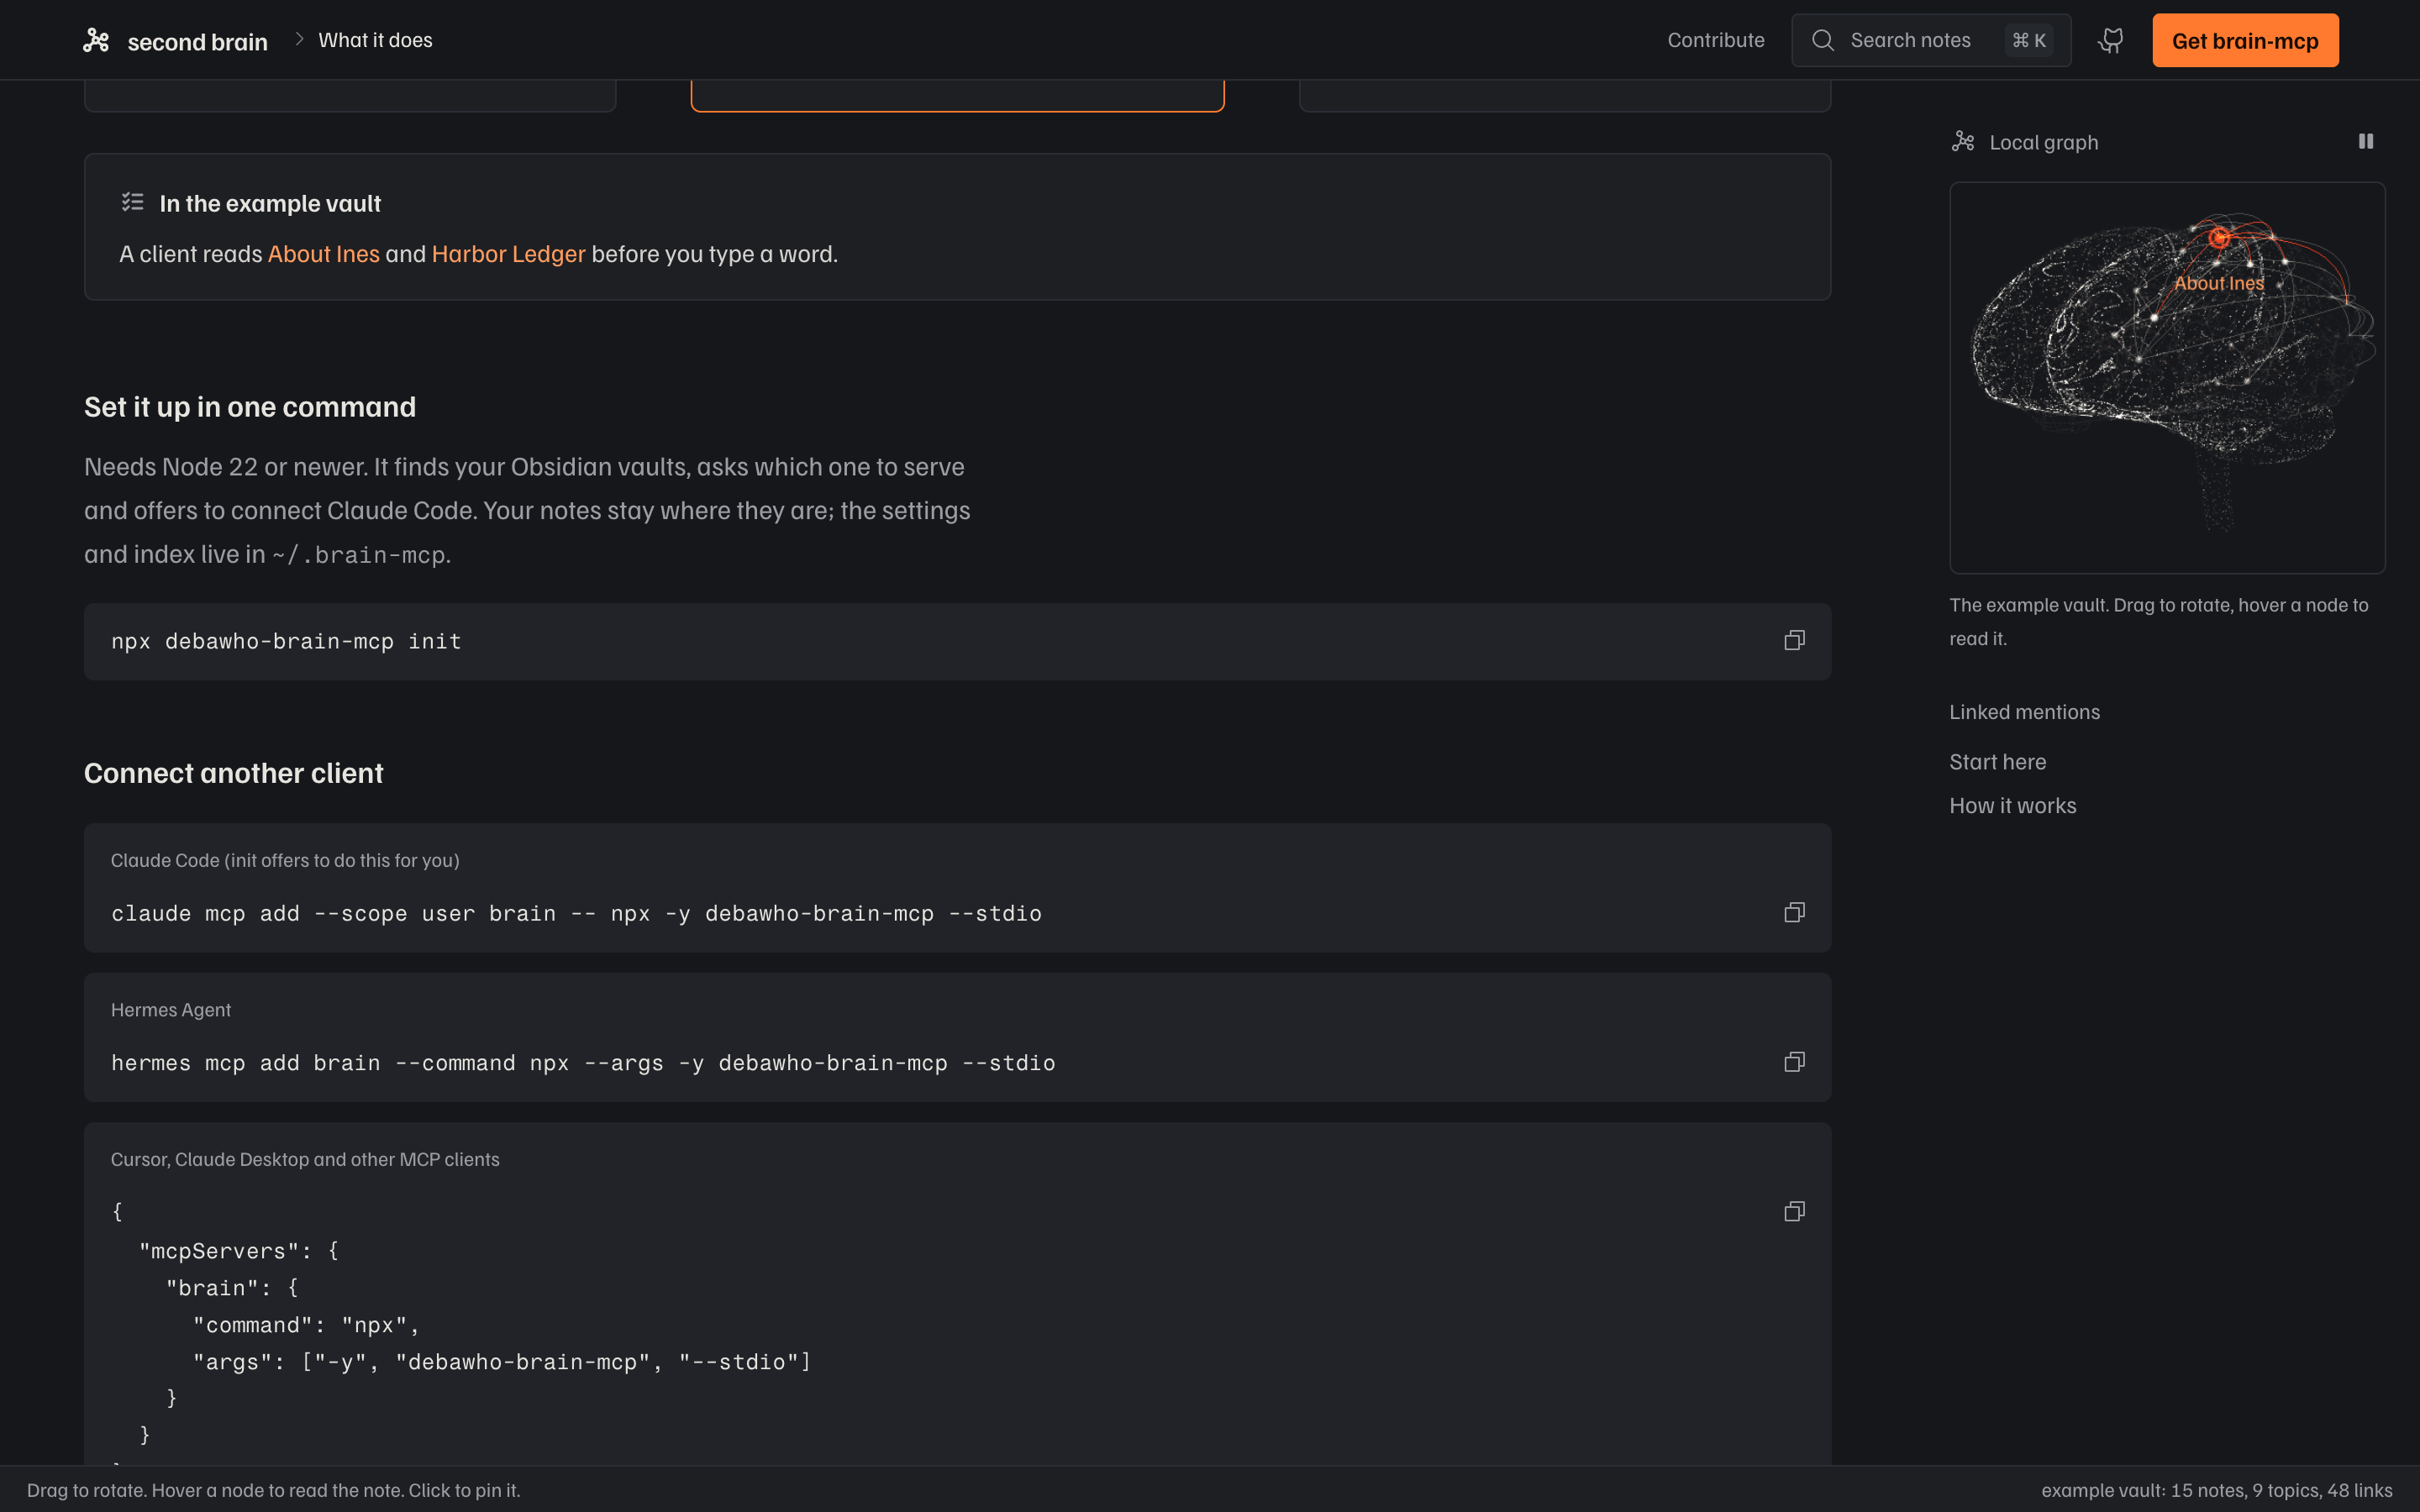Click the What it does breadcrumb
The image size is (2420, 1512).
(375, 40)
